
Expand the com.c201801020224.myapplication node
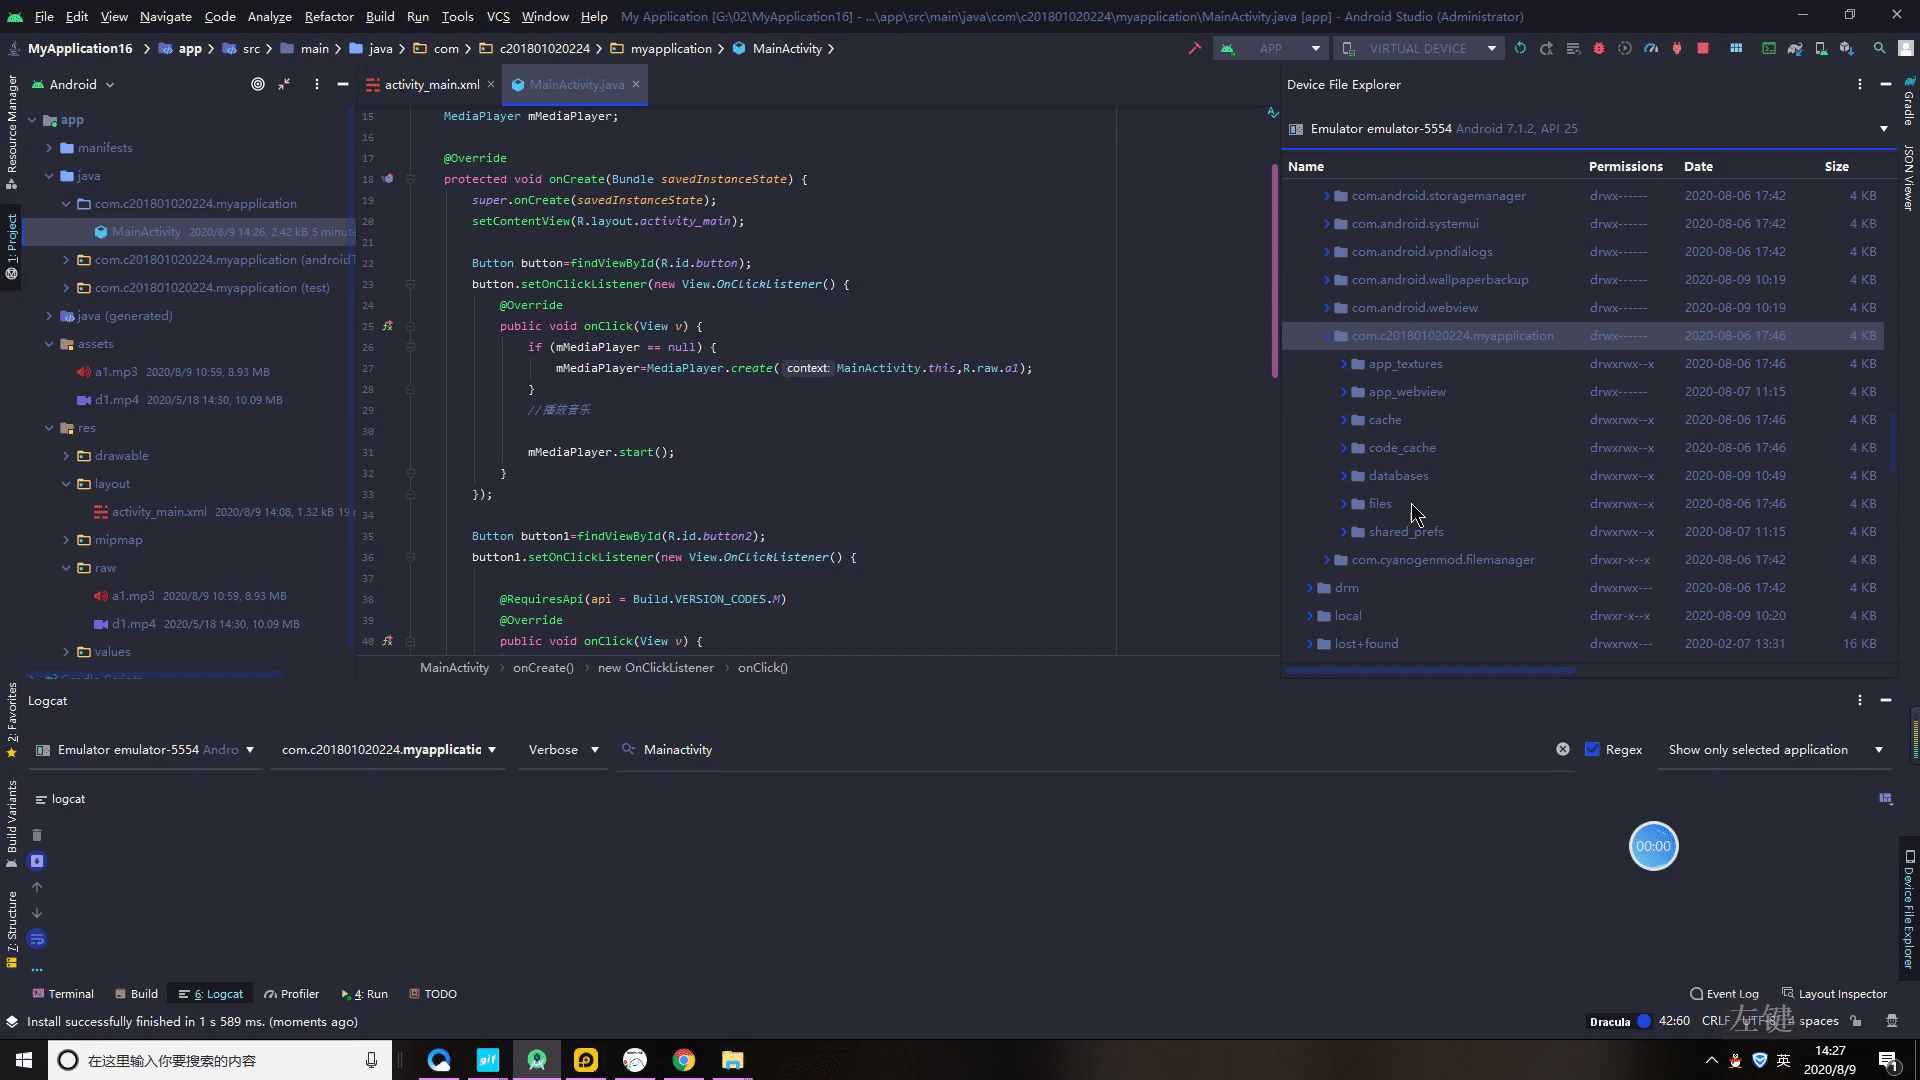pos(1327,335)
